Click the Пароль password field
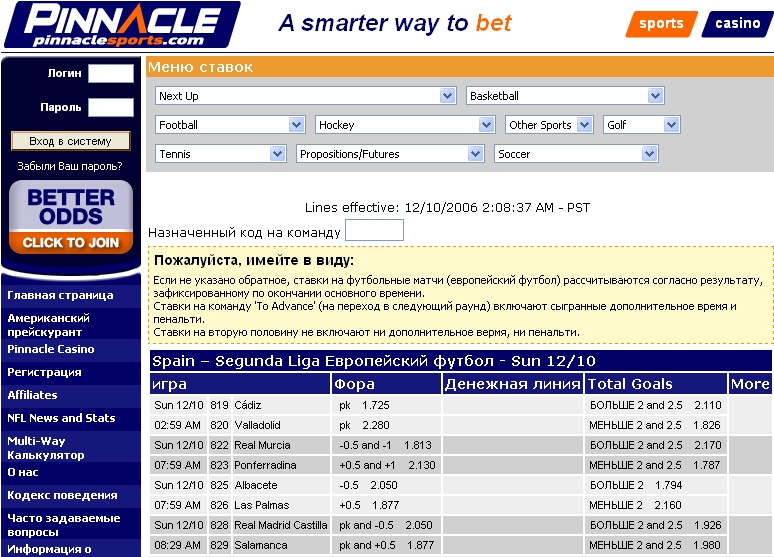The image size is (774, 557). pyautogui.click(x=110, y=107)
